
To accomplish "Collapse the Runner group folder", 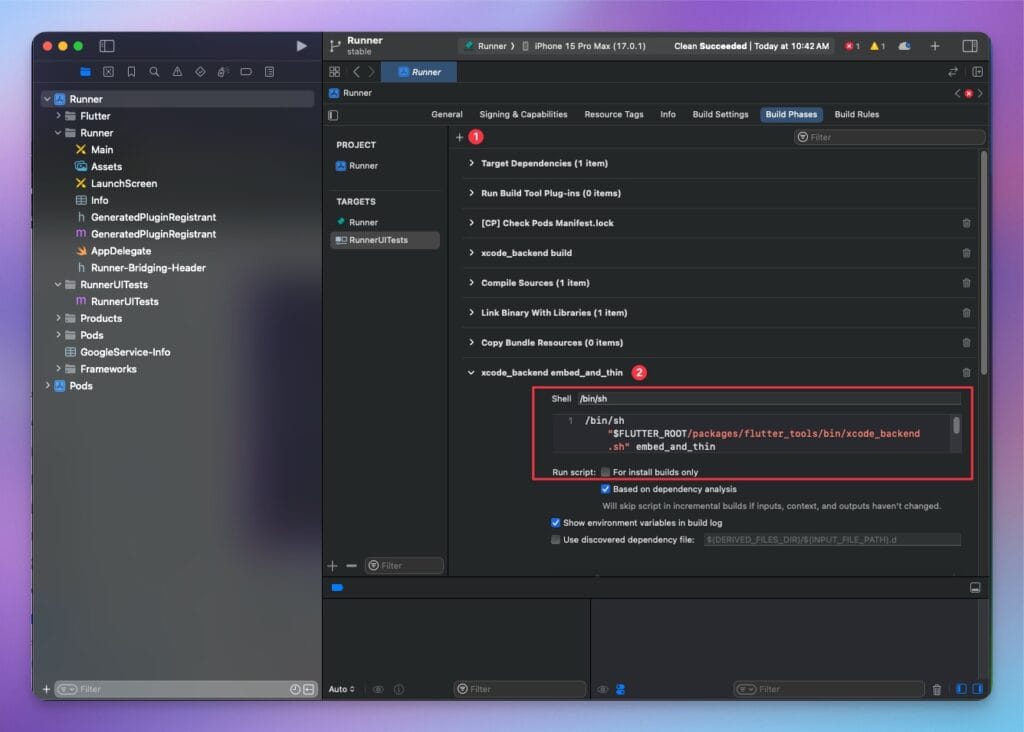I will pos(58,133).
